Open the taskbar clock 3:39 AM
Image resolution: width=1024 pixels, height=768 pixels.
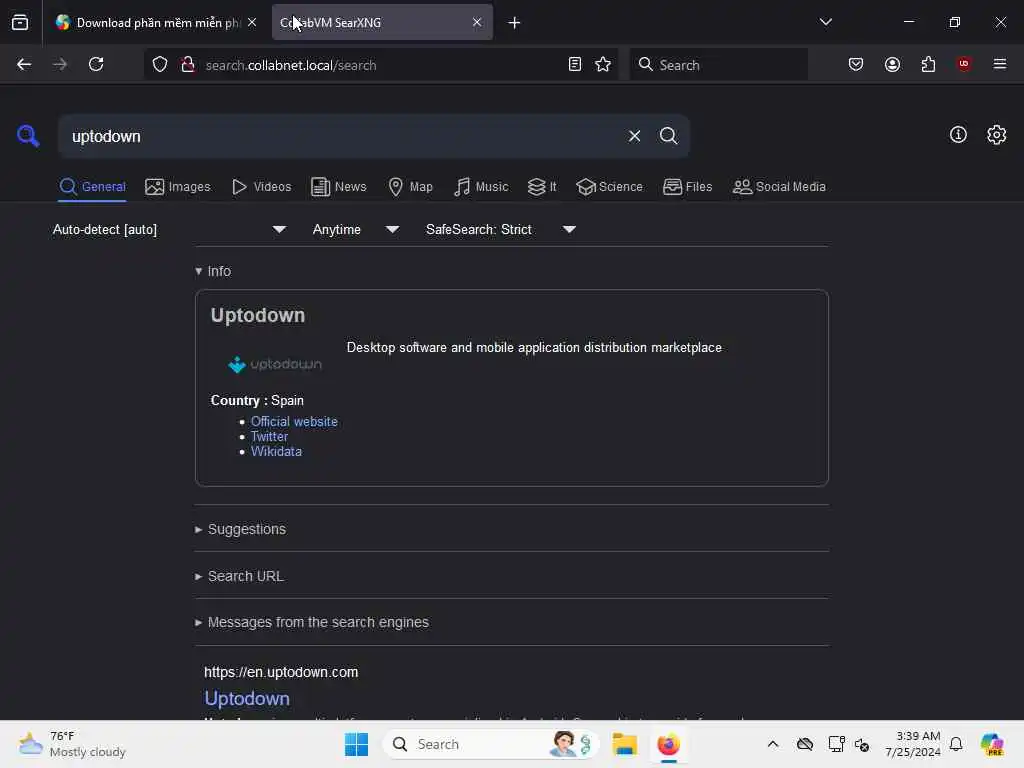[x=913, y=744]
